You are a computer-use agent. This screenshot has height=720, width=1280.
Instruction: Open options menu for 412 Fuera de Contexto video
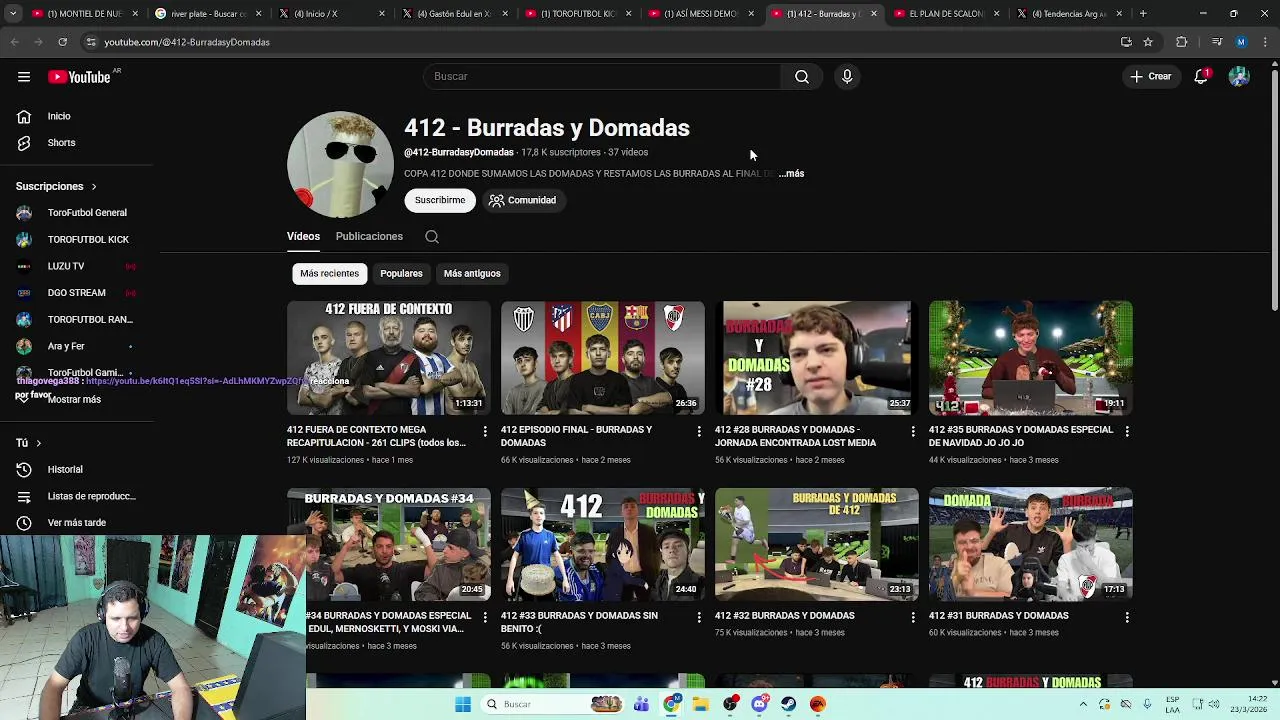click(x=485, y=431)
